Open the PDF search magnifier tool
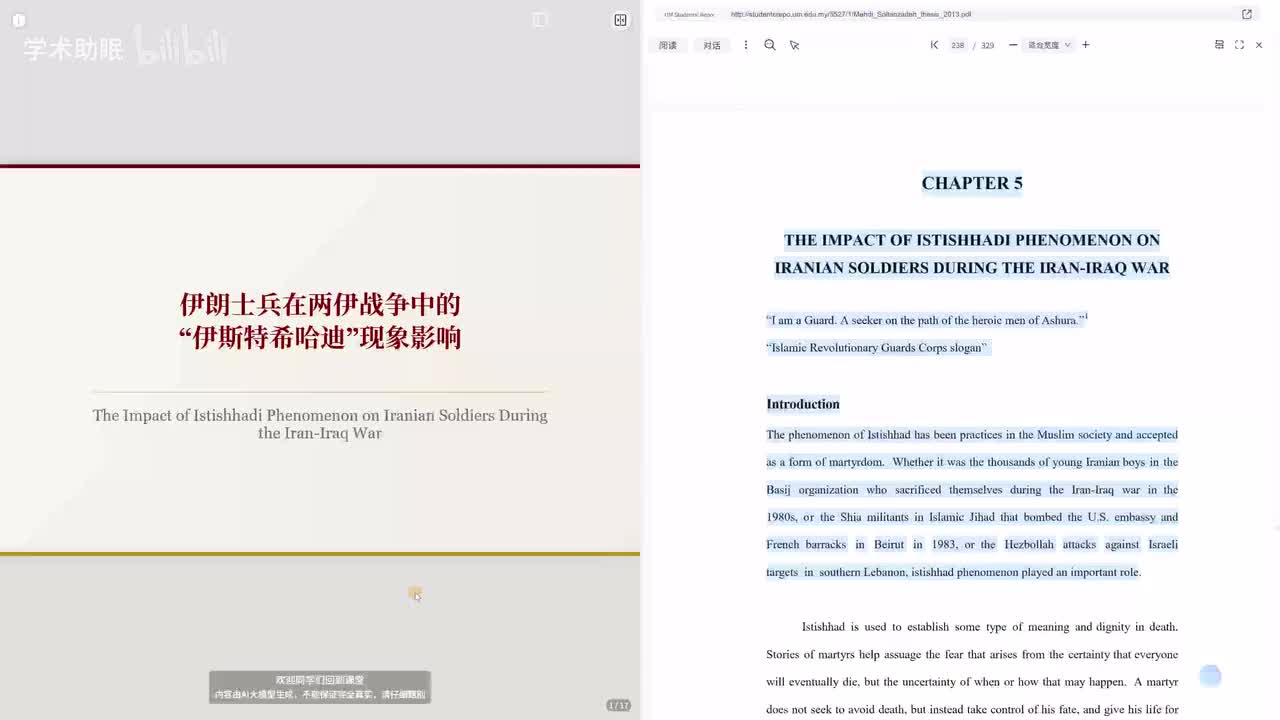This screenshot has width=1280, height=720. (x=770, y=45)
